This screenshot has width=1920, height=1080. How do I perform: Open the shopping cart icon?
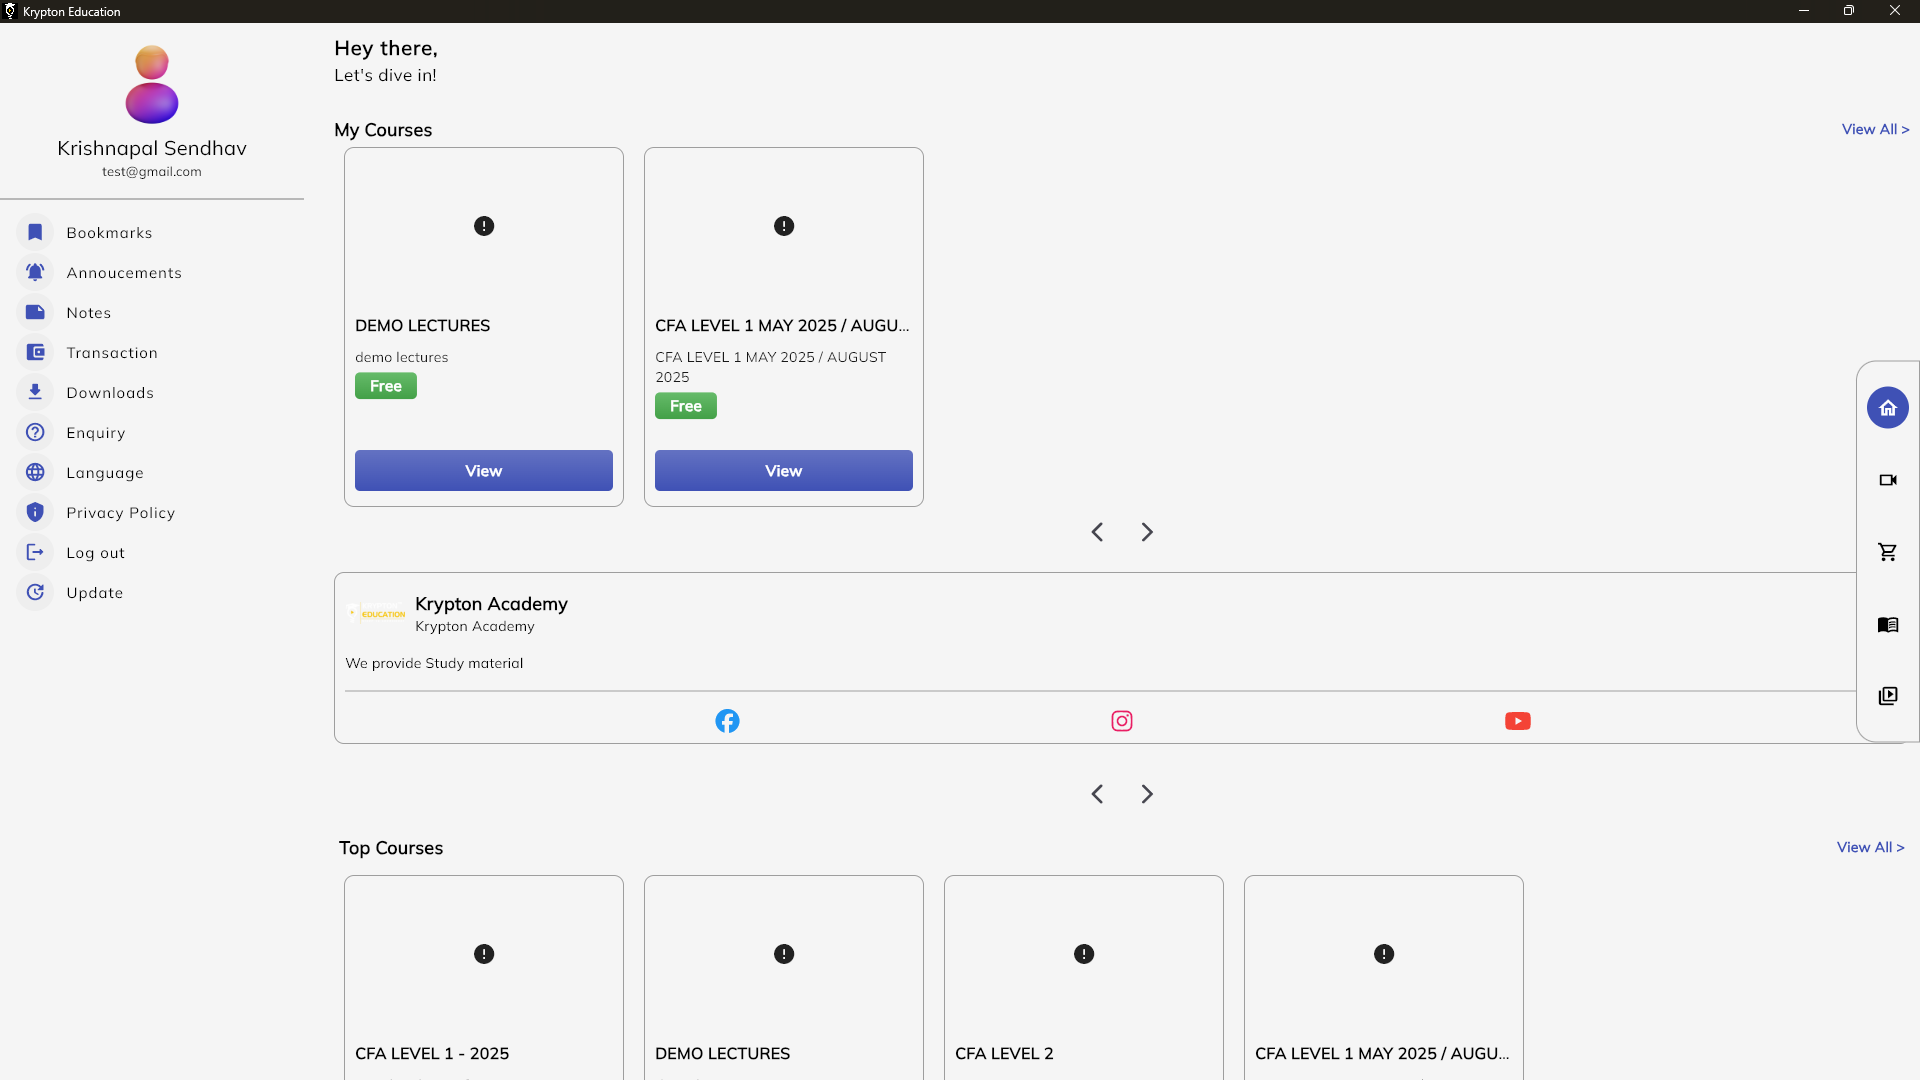tap(1887, 552)
